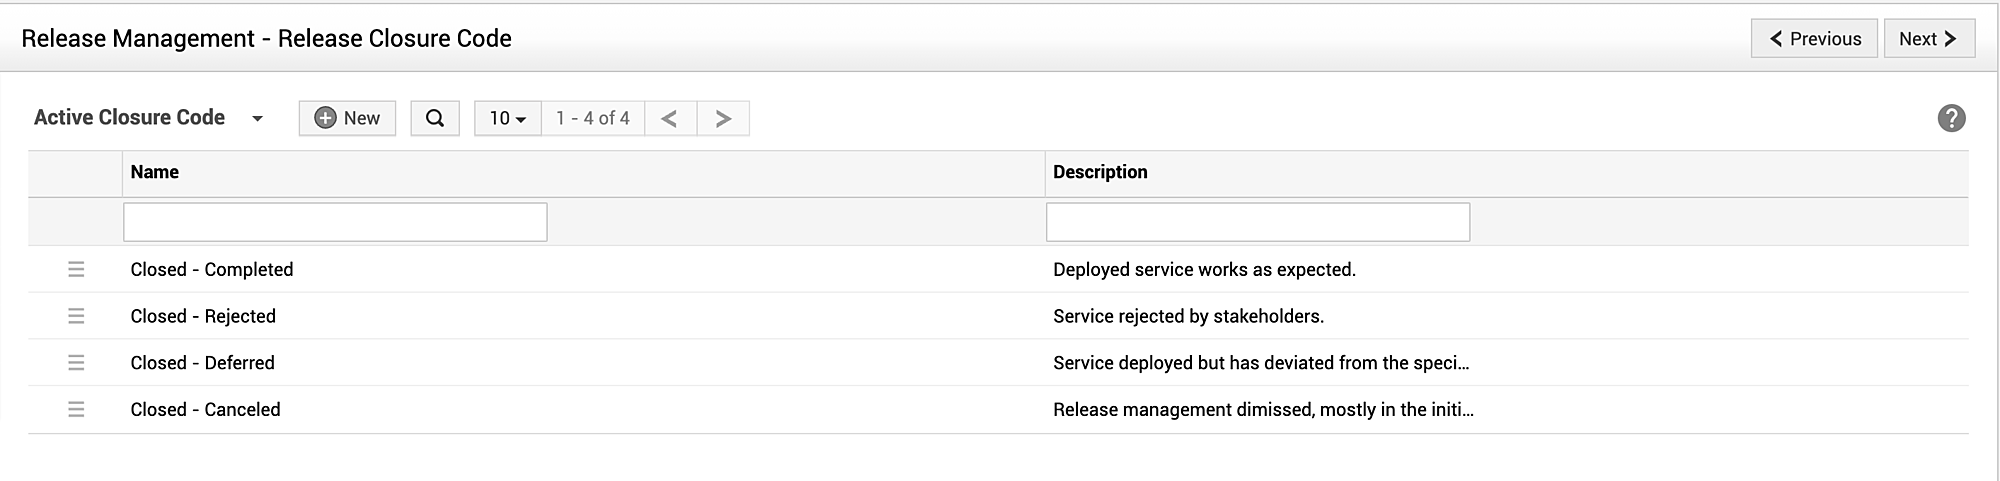Sort by the Name column header
Screen dimensions: 2000x481
[155, 172]
